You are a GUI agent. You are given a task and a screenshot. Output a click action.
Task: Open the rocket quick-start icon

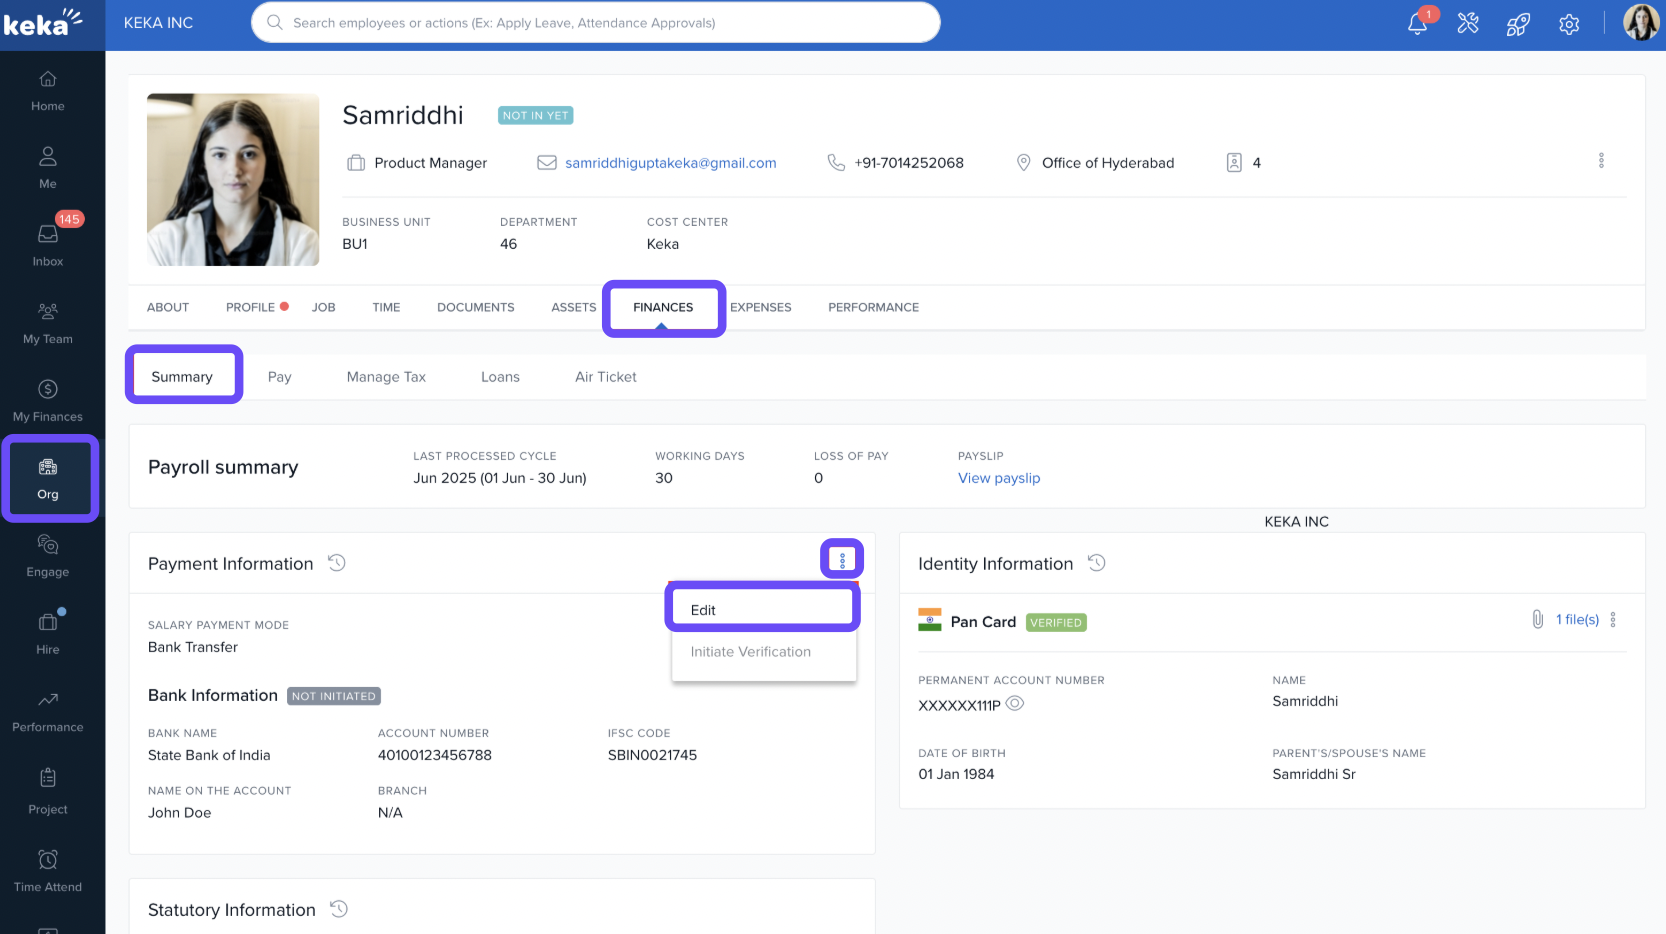[x=1517, y=24]
